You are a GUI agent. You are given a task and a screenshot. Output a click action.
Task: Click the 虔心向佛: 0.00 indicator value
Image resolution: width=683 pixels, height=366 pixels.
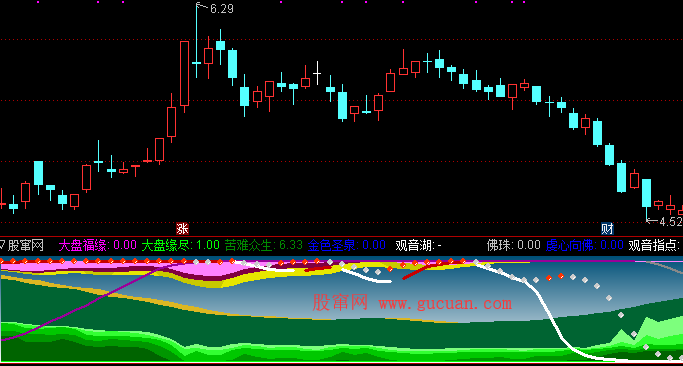585,246
